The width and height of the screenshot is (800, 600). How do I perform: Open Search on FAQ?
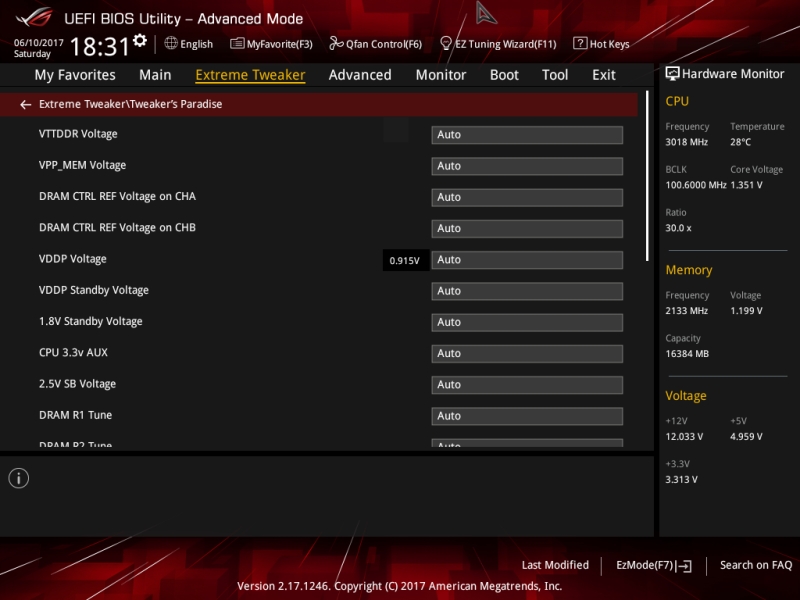pyautogui.click(x=756, y=565)
